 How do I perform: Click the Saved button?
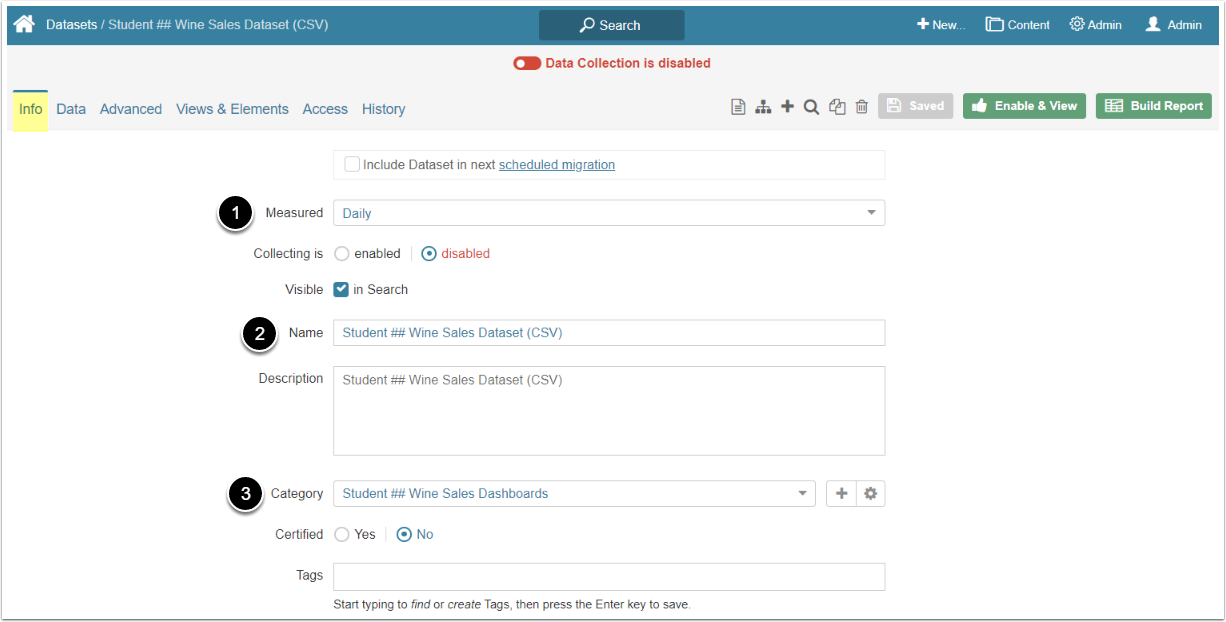(x=916, y=106)
